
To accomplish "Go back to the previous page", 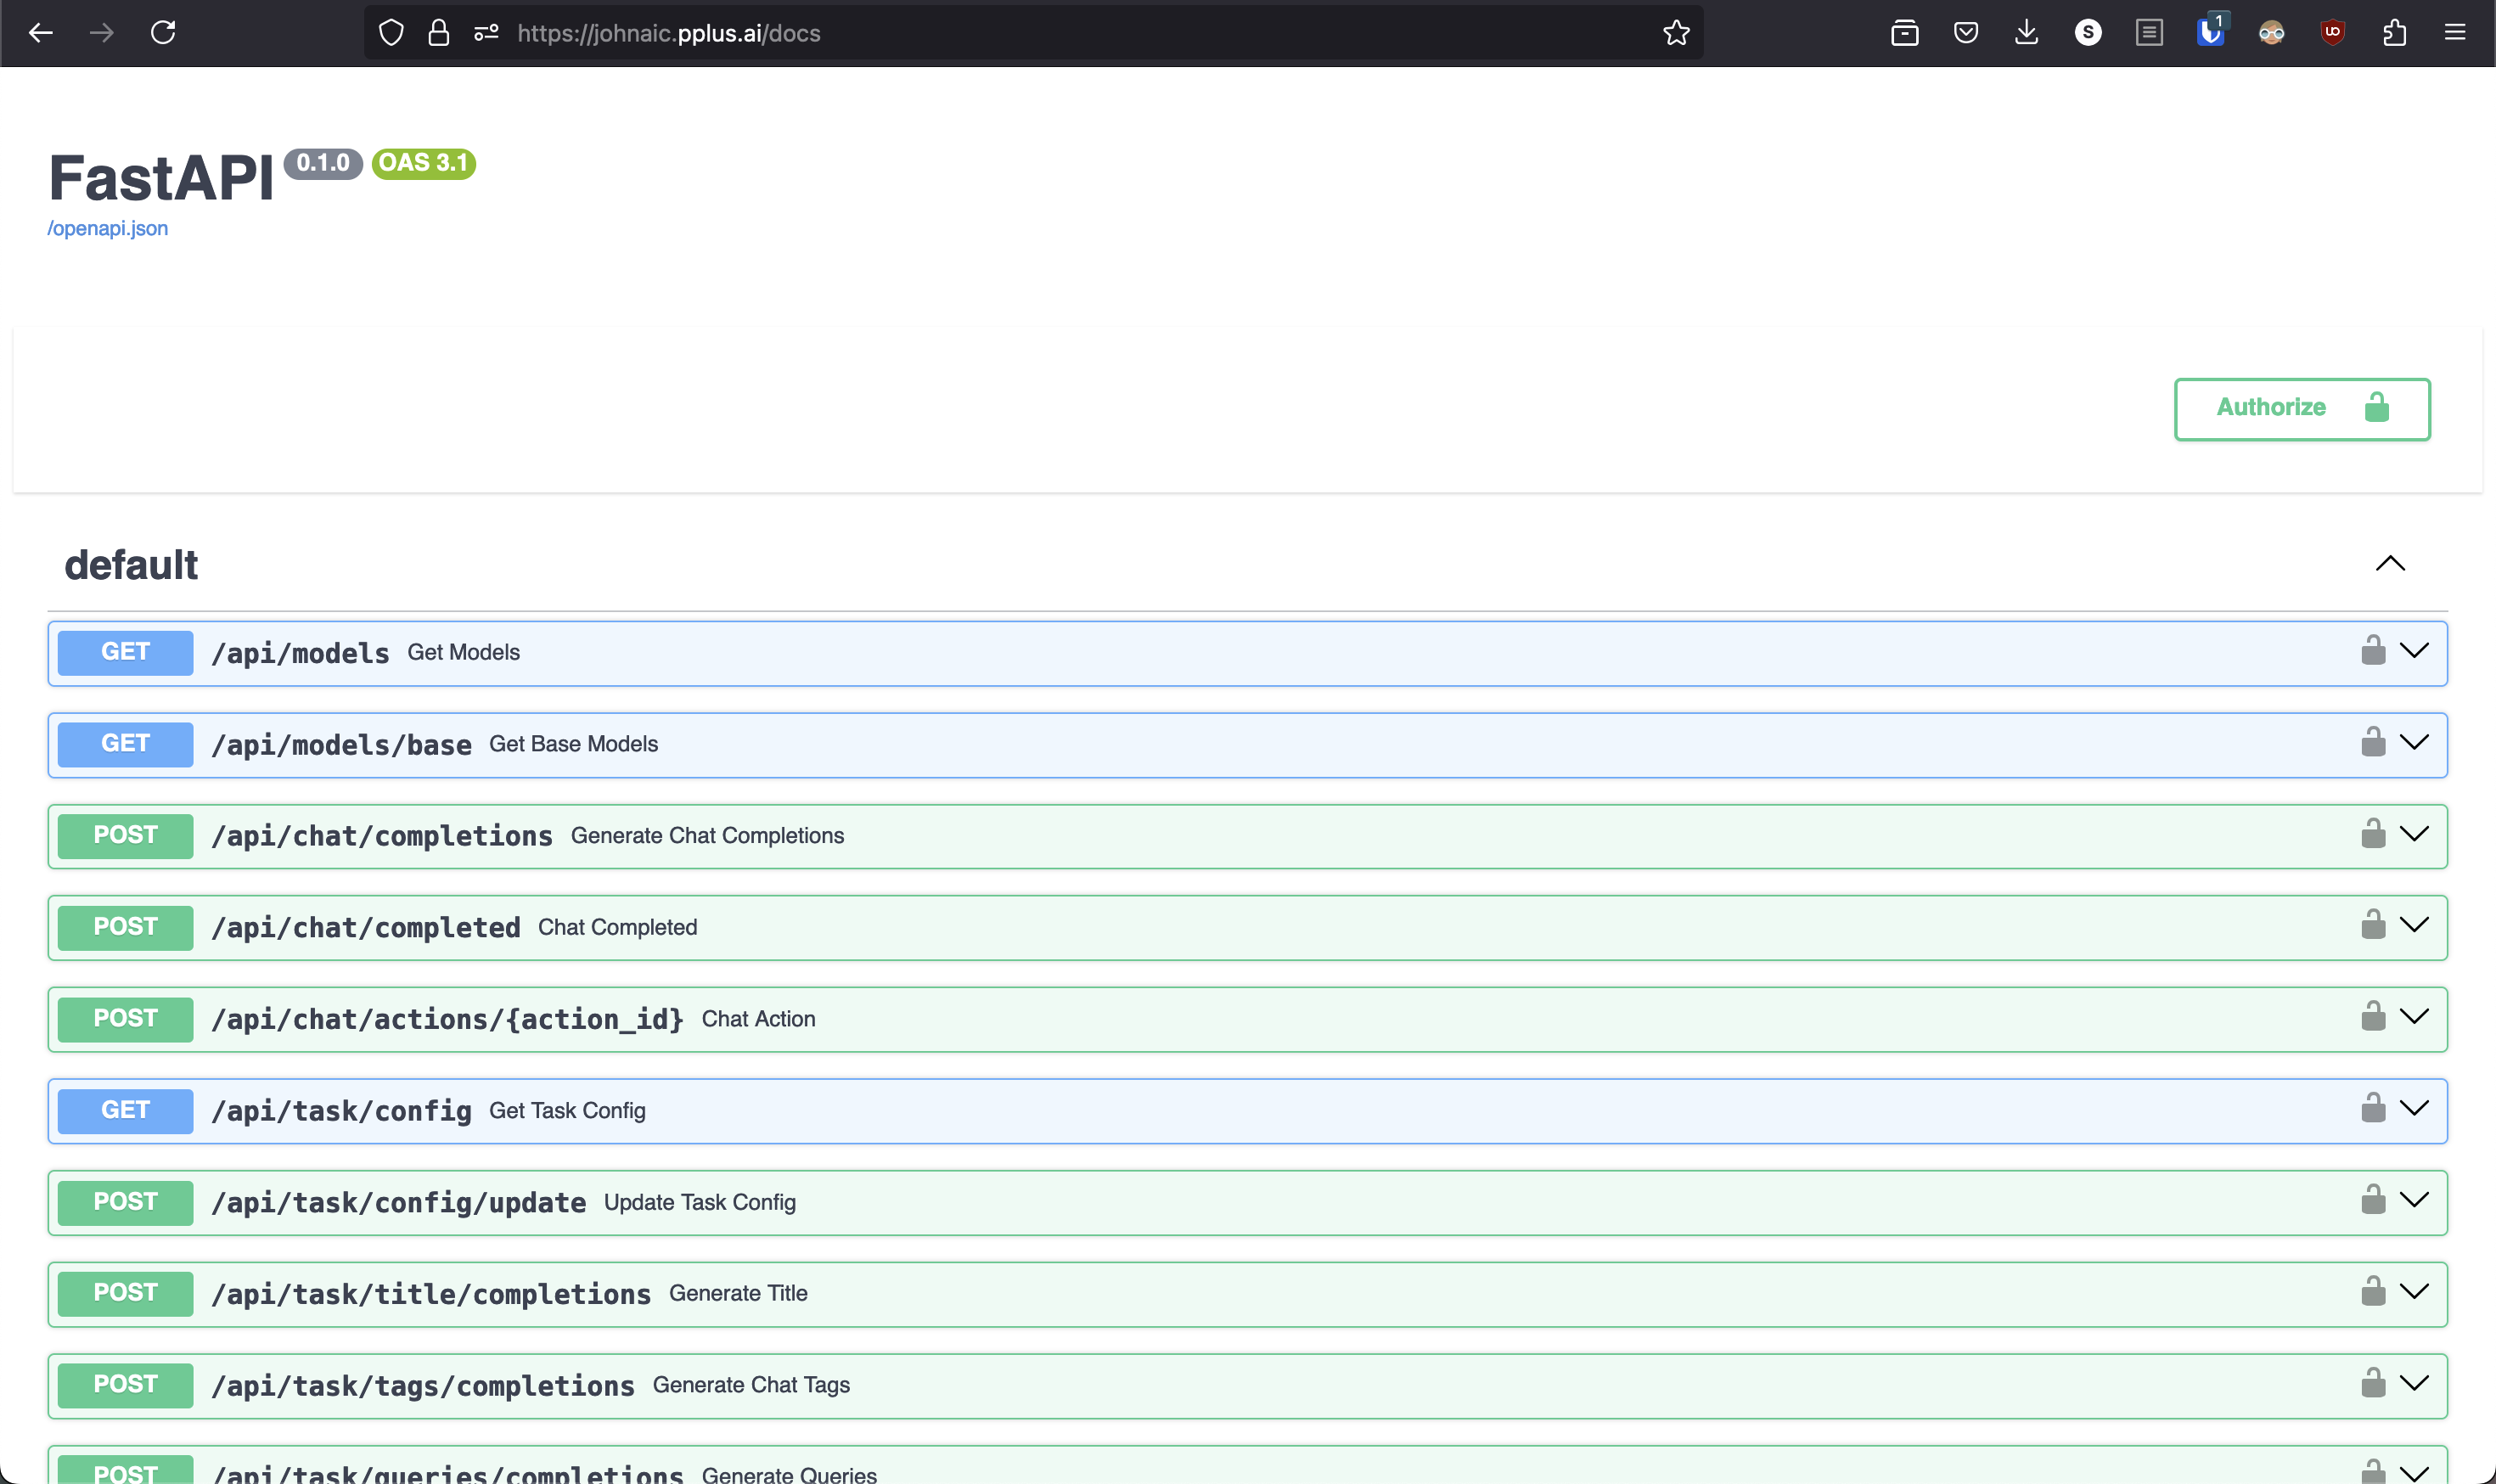I will 41,33.
